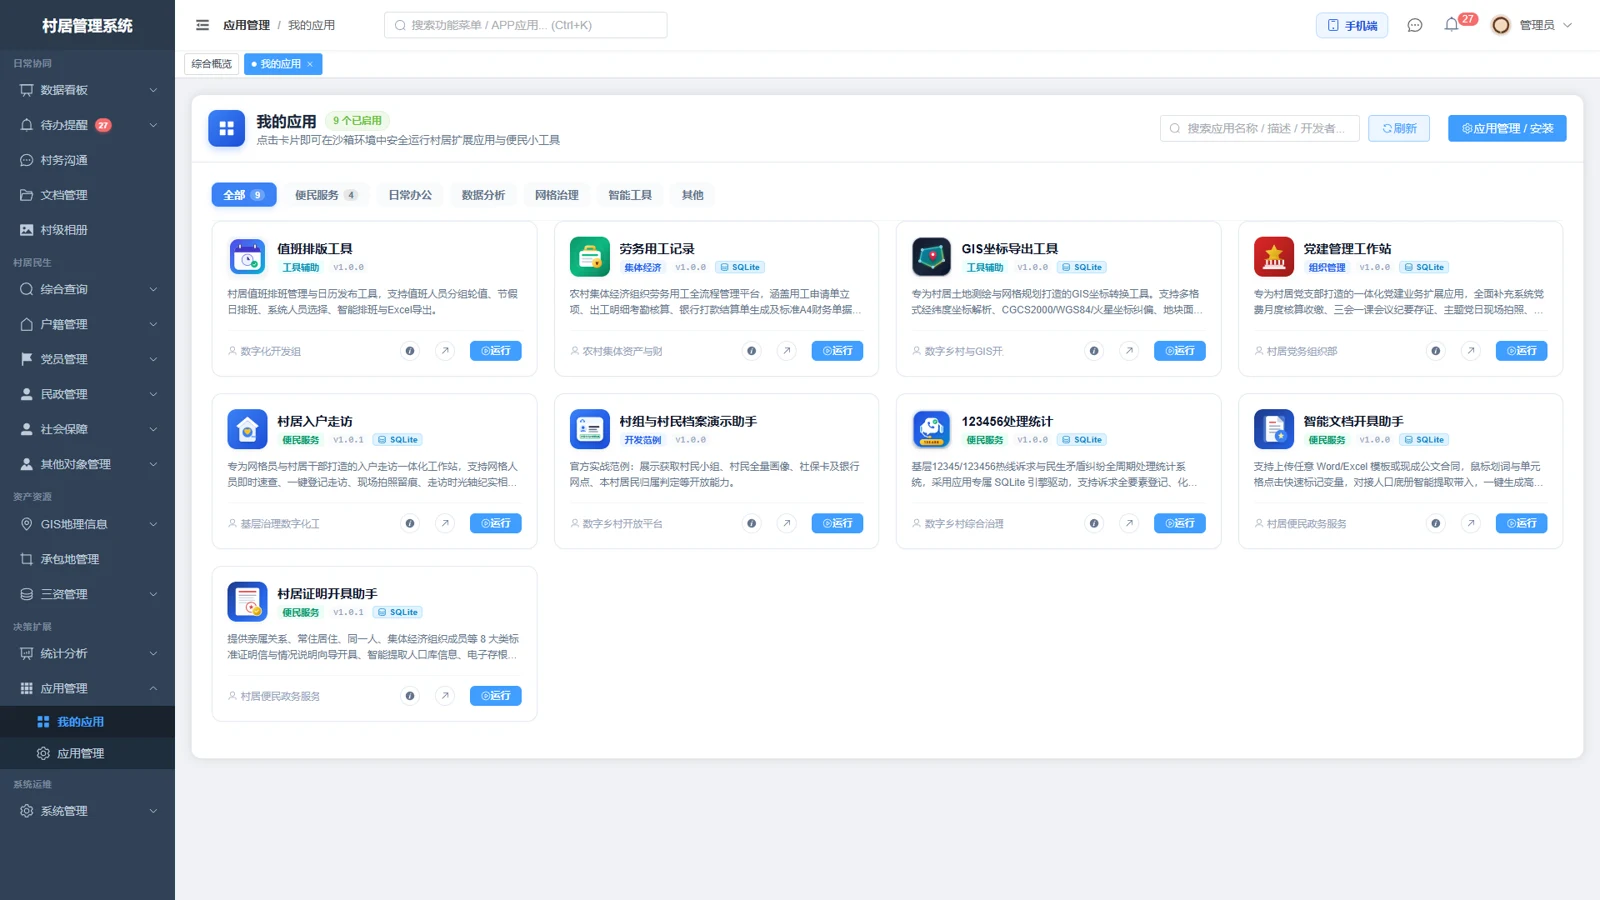Screen dimensions: 1600x900
Task: Open notifications bell with 27 badge
Action: [1452, 25]
